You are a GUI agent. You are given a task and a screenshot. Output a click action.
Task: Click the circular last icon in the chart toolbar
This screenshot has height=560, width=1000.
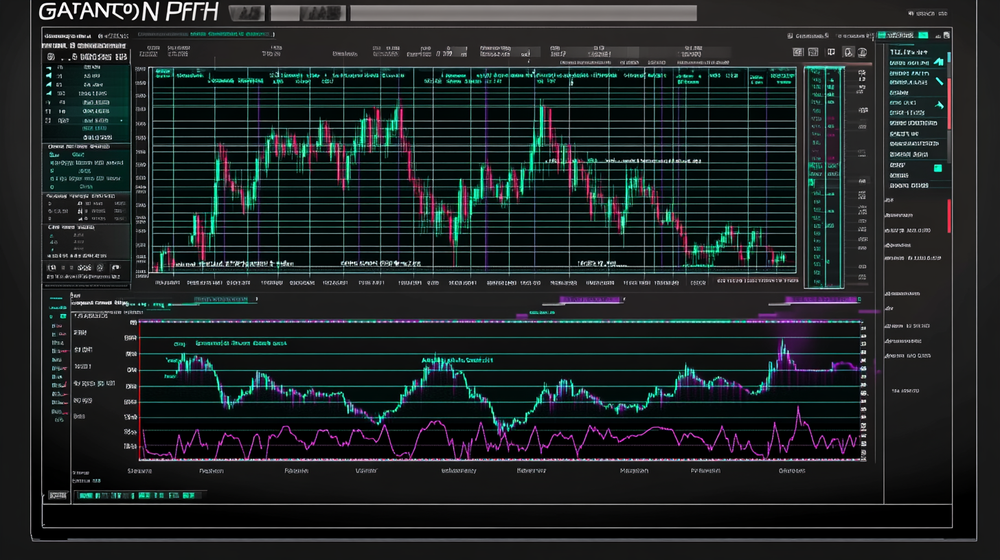click(x=862, y=51)
